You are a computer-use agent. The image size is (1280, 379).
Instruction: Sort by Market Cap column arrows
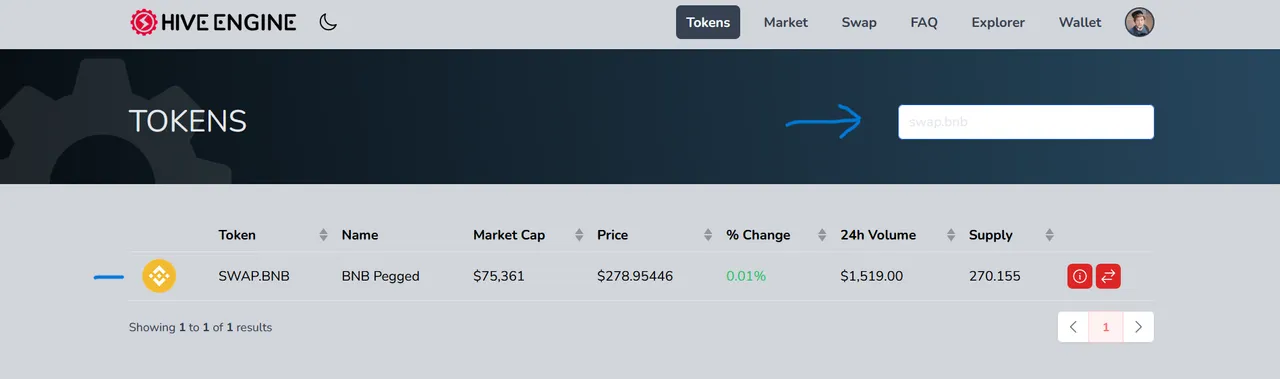point(579,235)
